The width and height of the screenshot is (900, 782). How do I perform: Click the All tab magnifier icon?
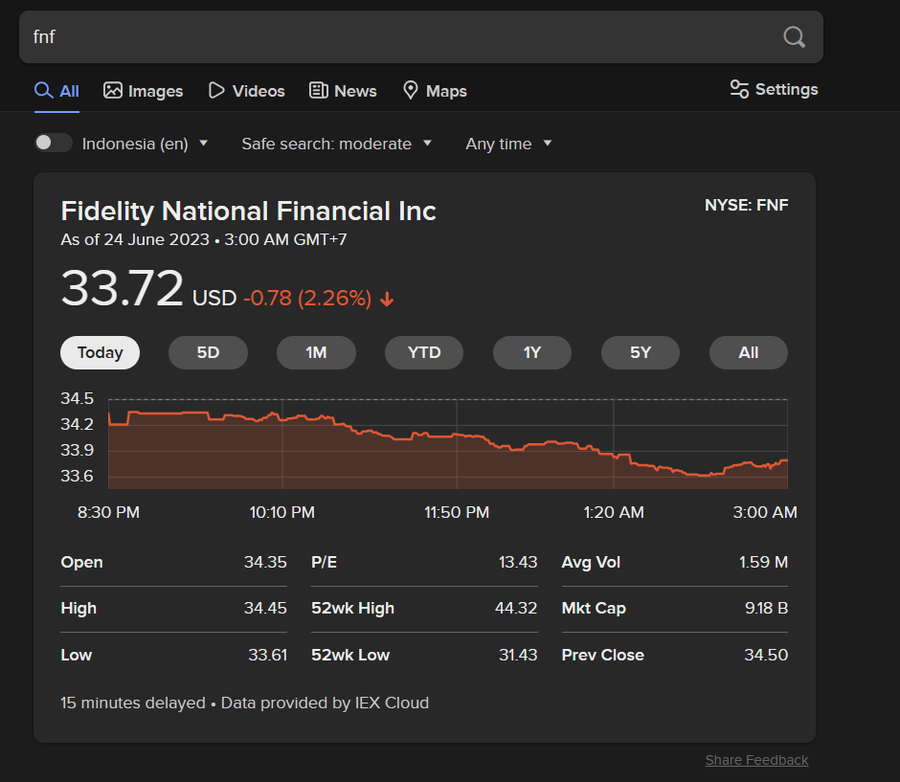pyautogui.click(x=43, y=91)
